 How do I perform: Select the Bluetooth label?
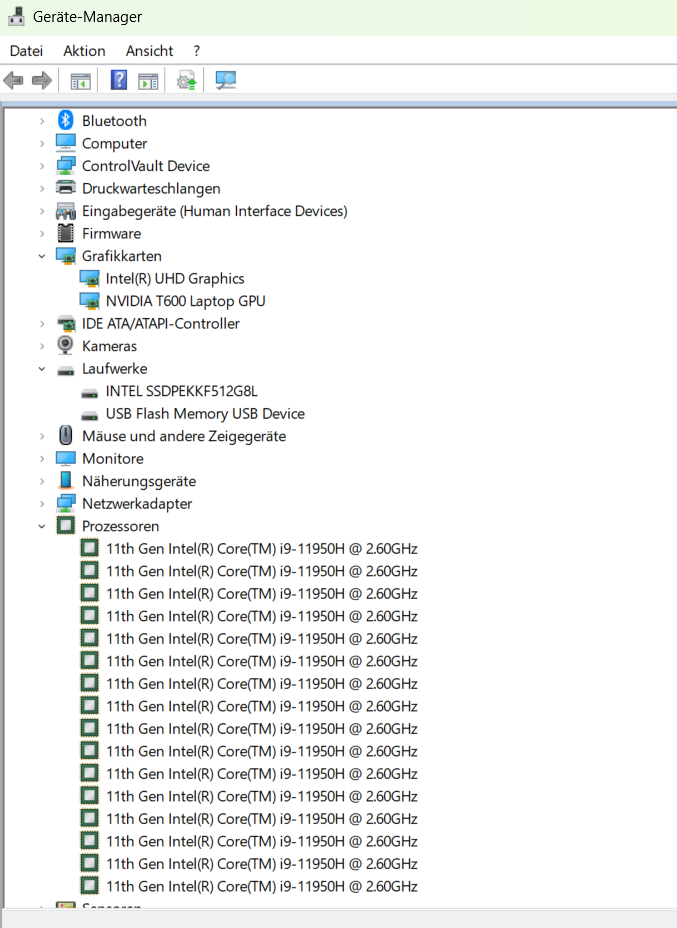click(x=114, y=121)
